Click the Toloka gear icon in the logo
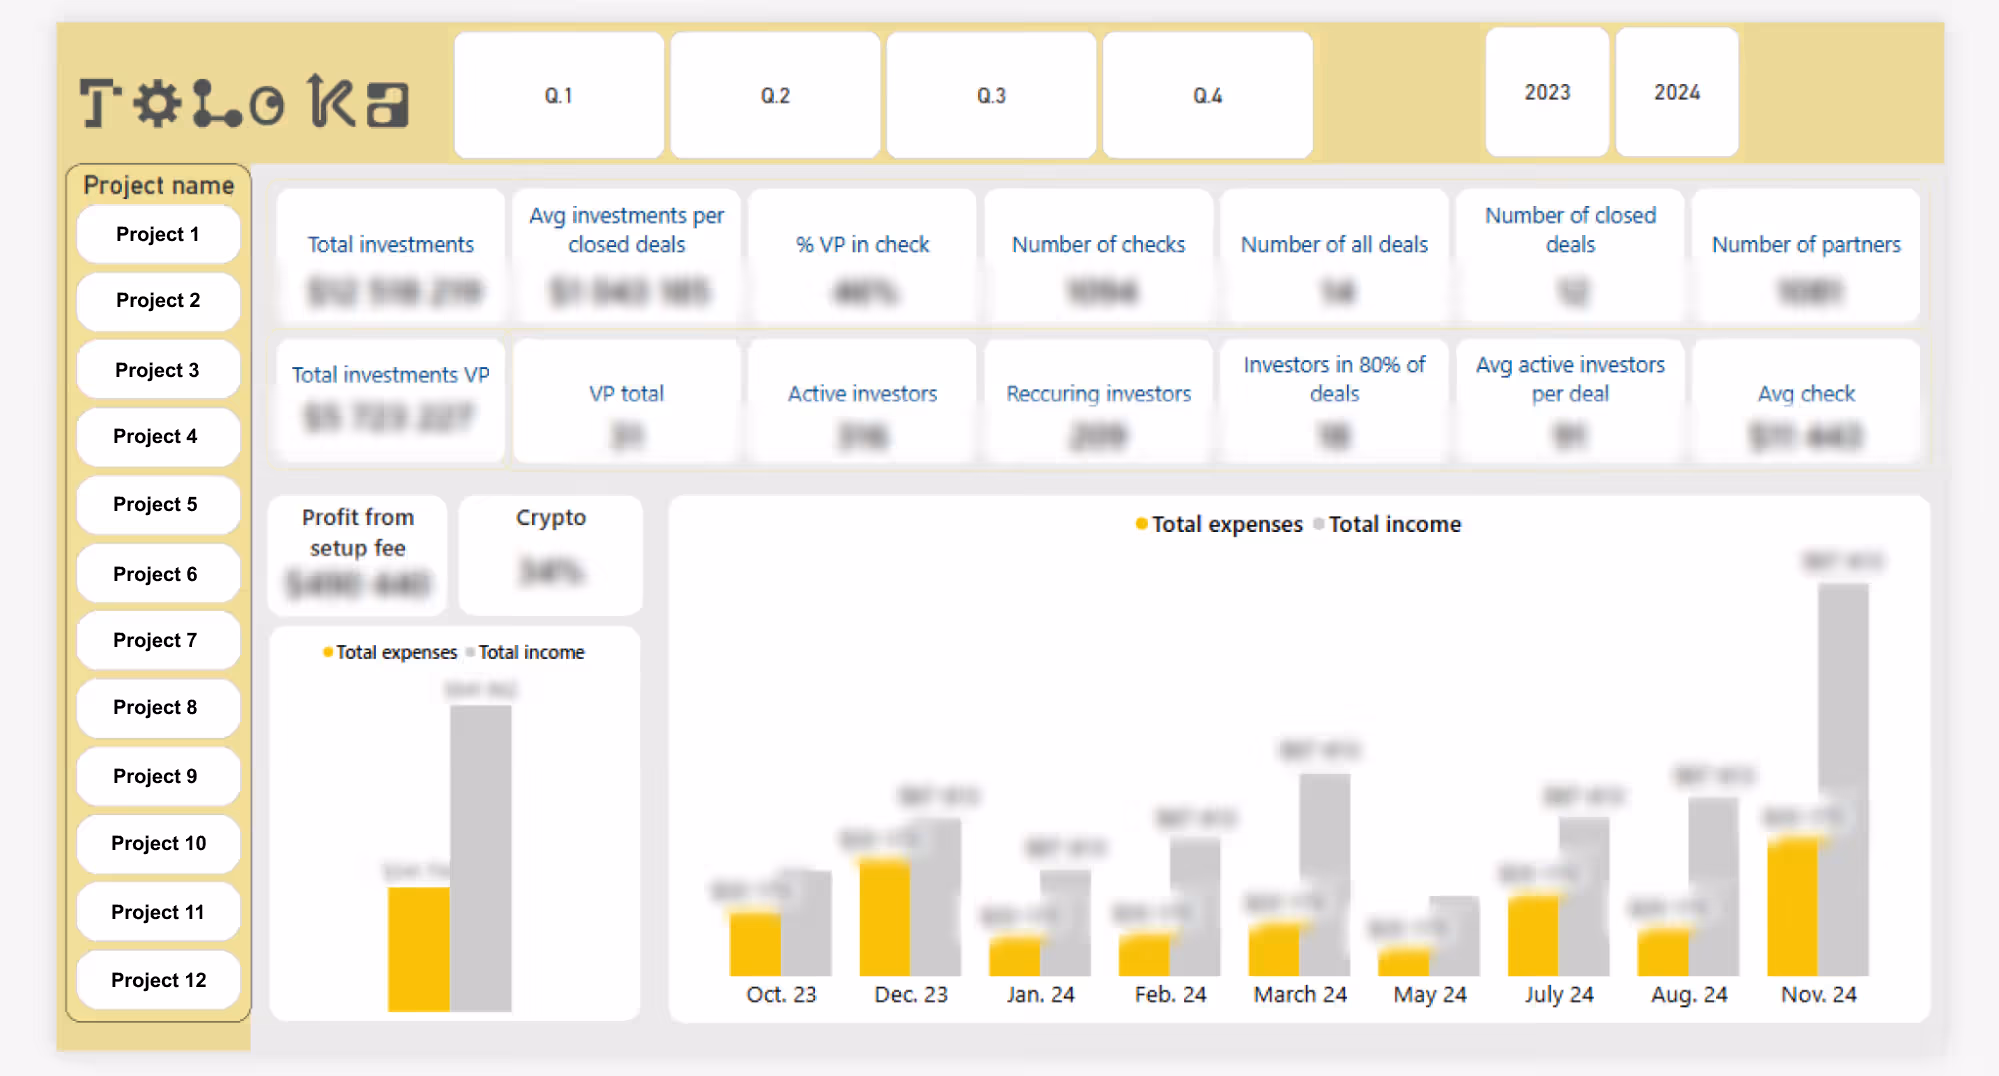This screenshot has width=1999, height=1076. (x=156, y=103)
